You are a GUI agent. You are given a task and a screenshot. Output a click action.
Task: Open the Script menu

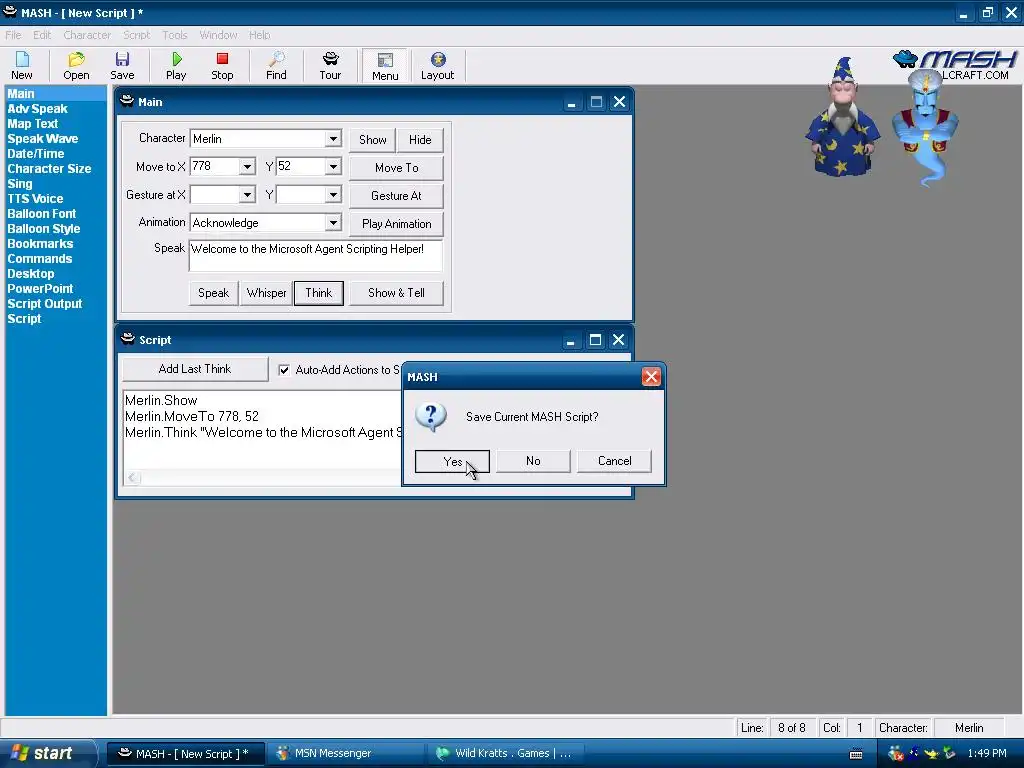coord(136,35)
